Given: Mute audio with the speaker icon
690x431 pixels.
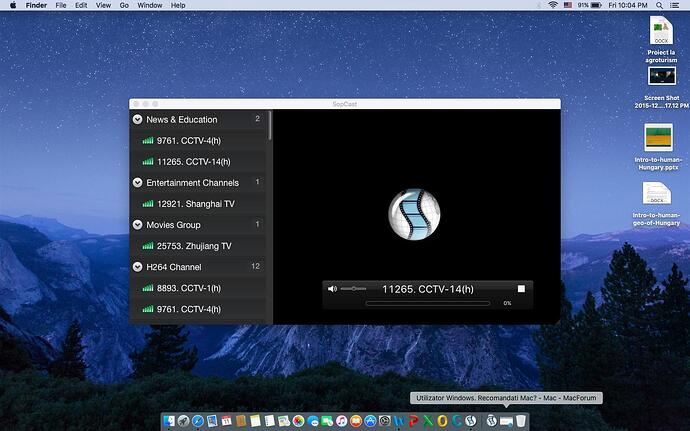Looking at the screenshot, I should pyautogui.click(x=332, y=289).
